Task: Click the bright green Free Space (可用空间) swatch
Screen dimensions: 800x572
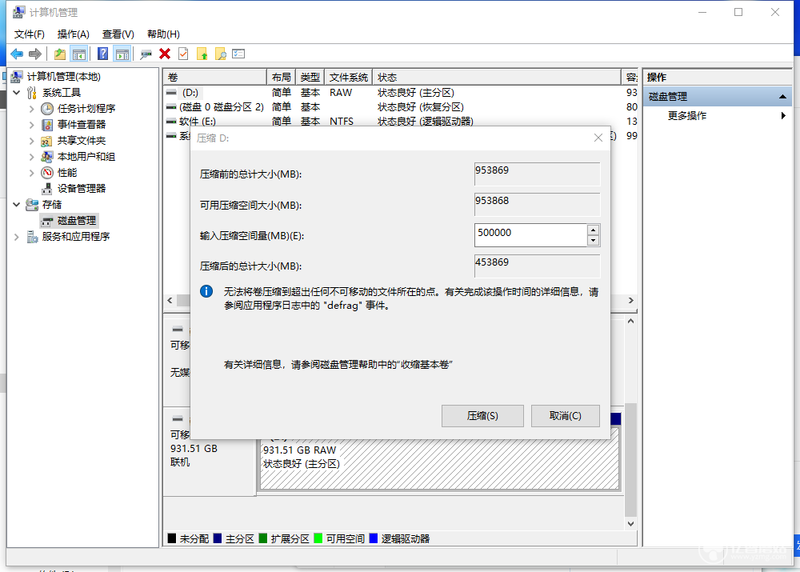Action: (318, 538)
